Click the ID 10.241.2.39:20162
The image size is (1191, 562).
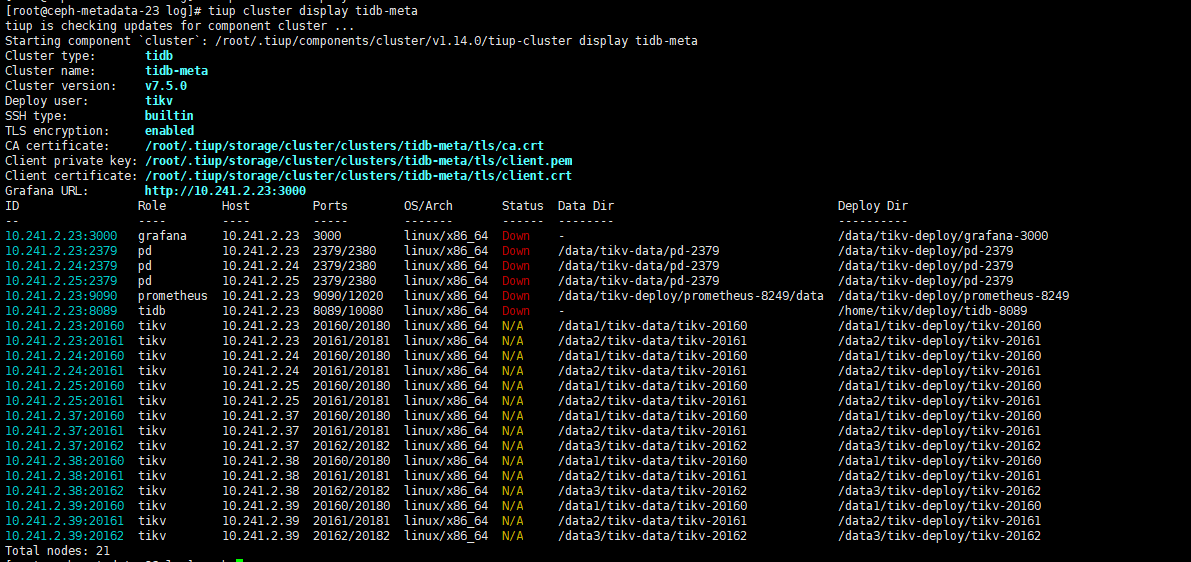65,535
